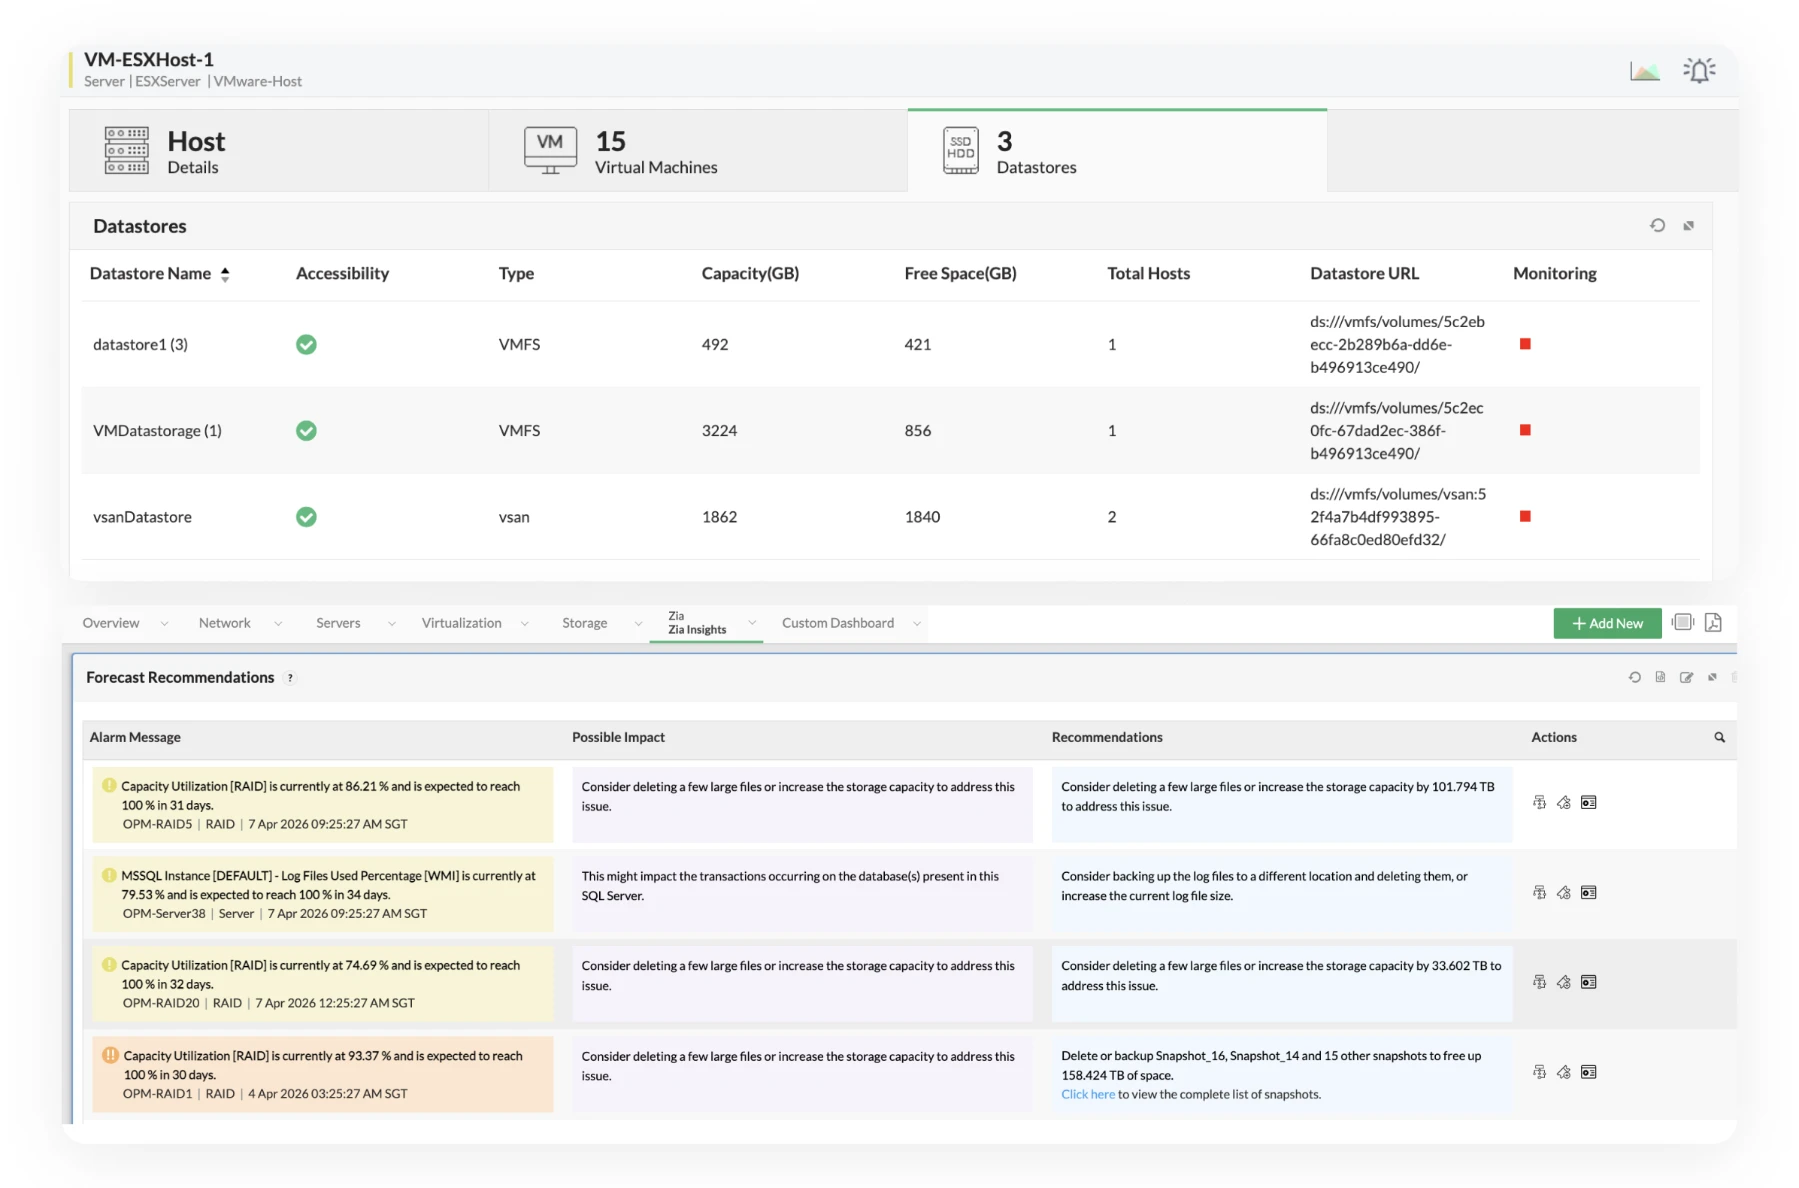Open workflow icon for OPM-Server38 alarm
1799x1188 pixels.
point(1539,892)
